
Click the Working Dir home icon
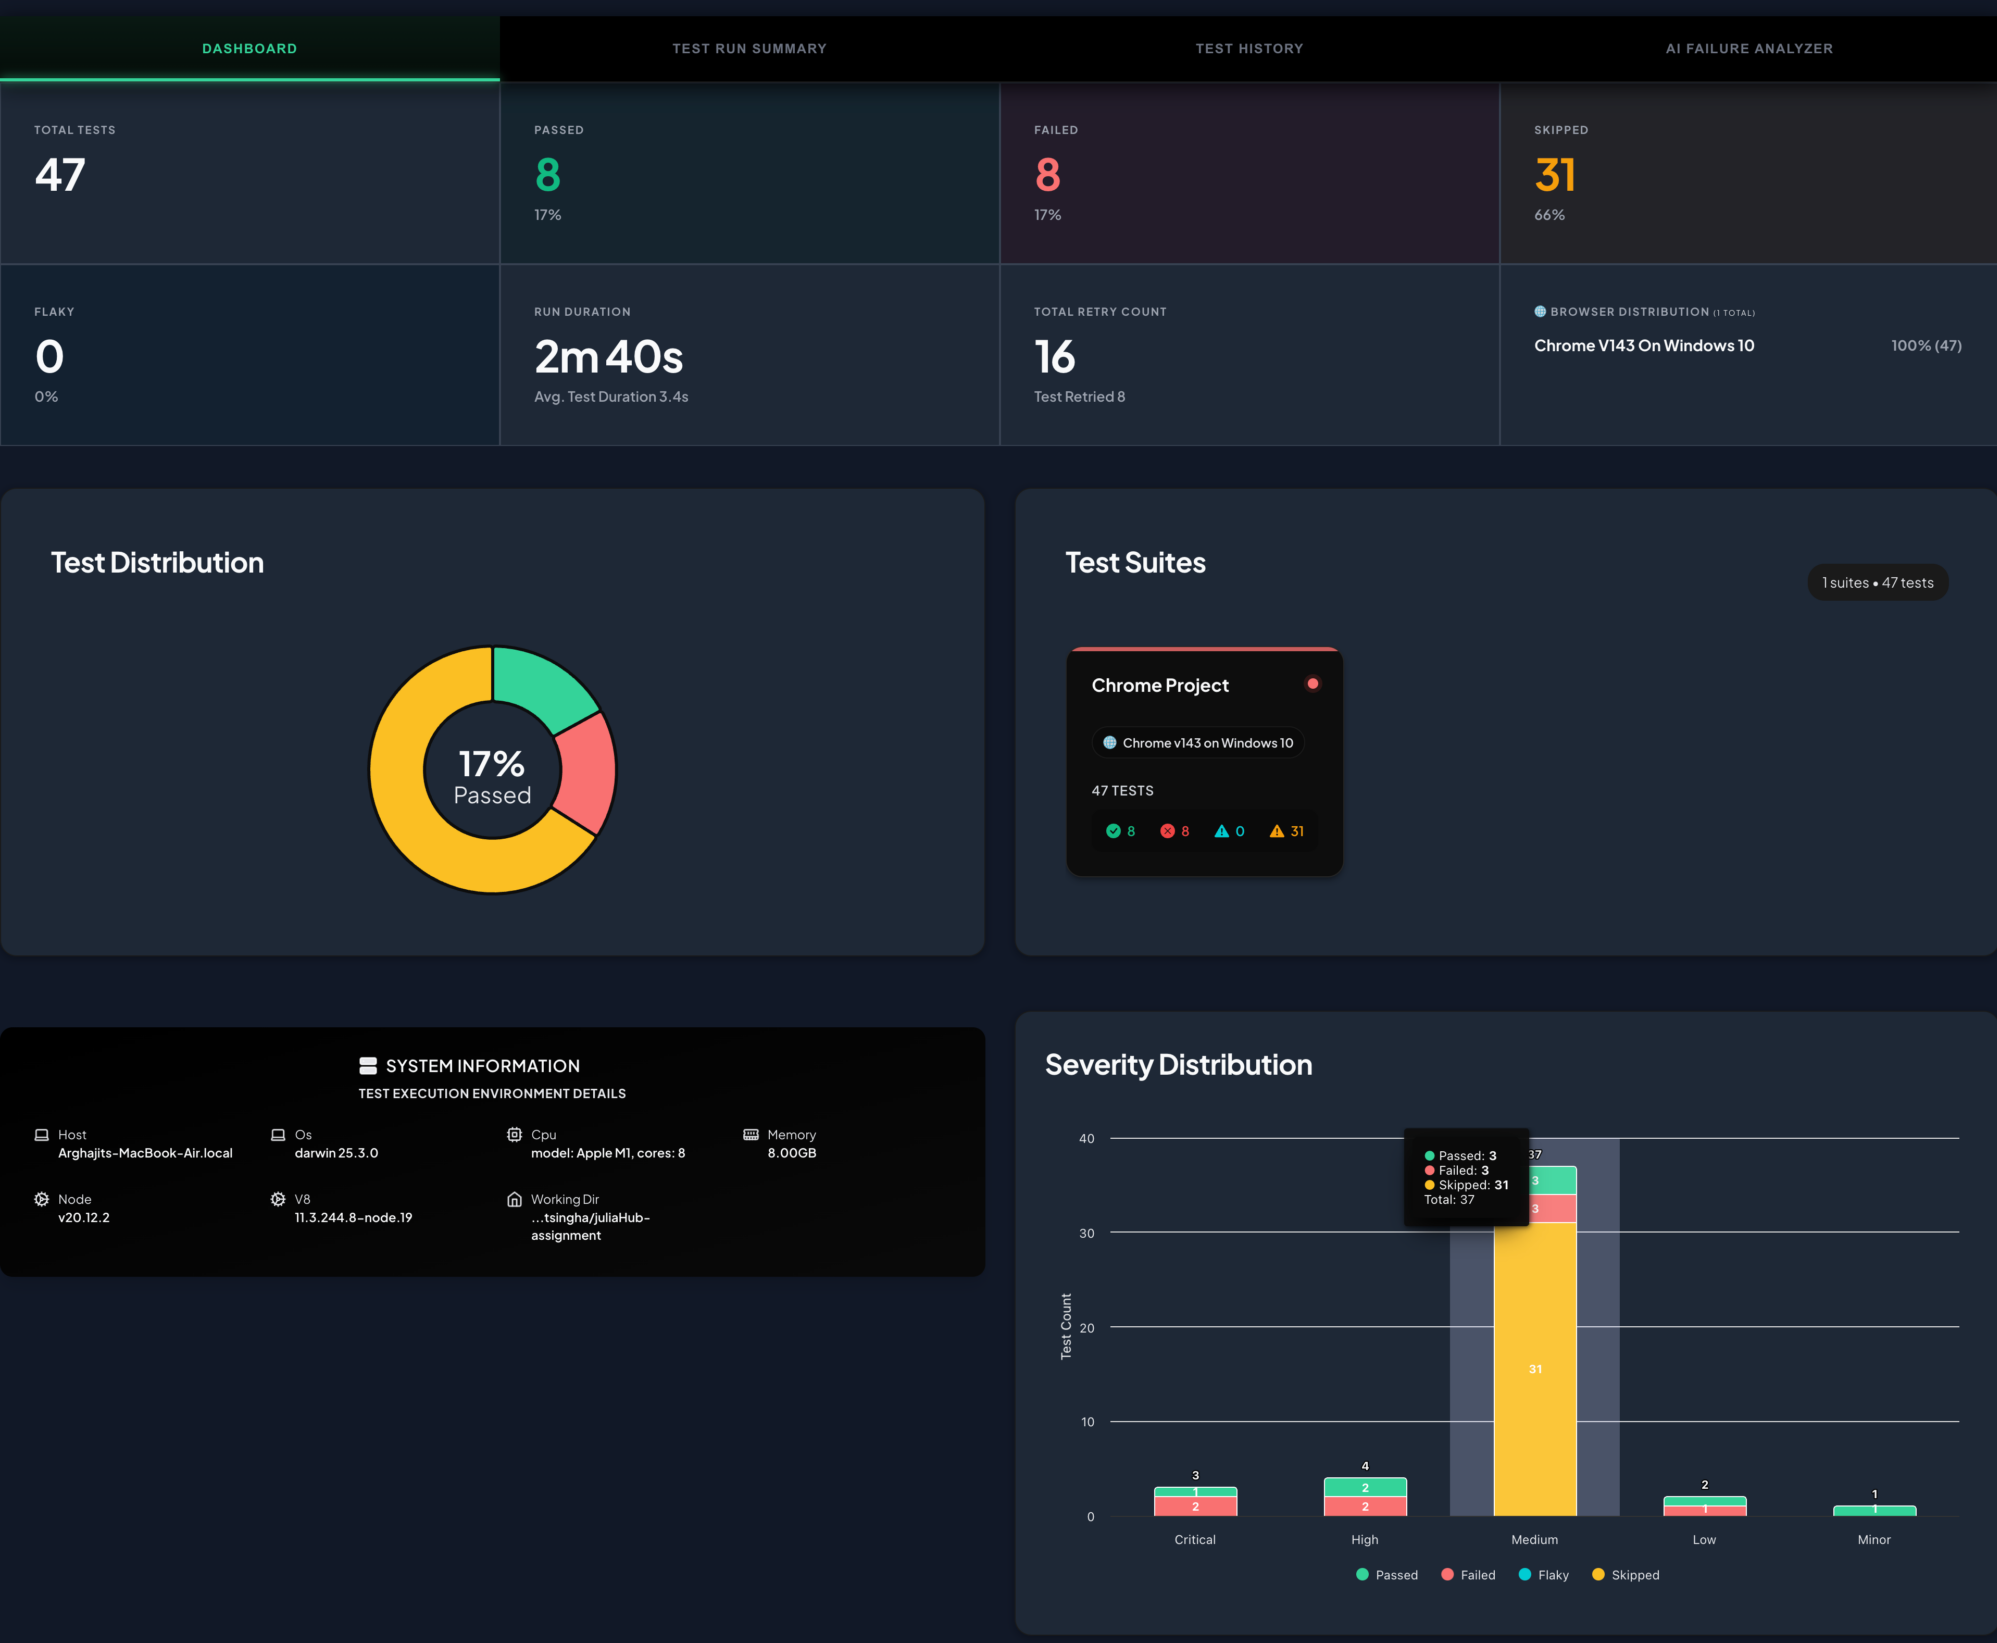tap(514, 1199)
